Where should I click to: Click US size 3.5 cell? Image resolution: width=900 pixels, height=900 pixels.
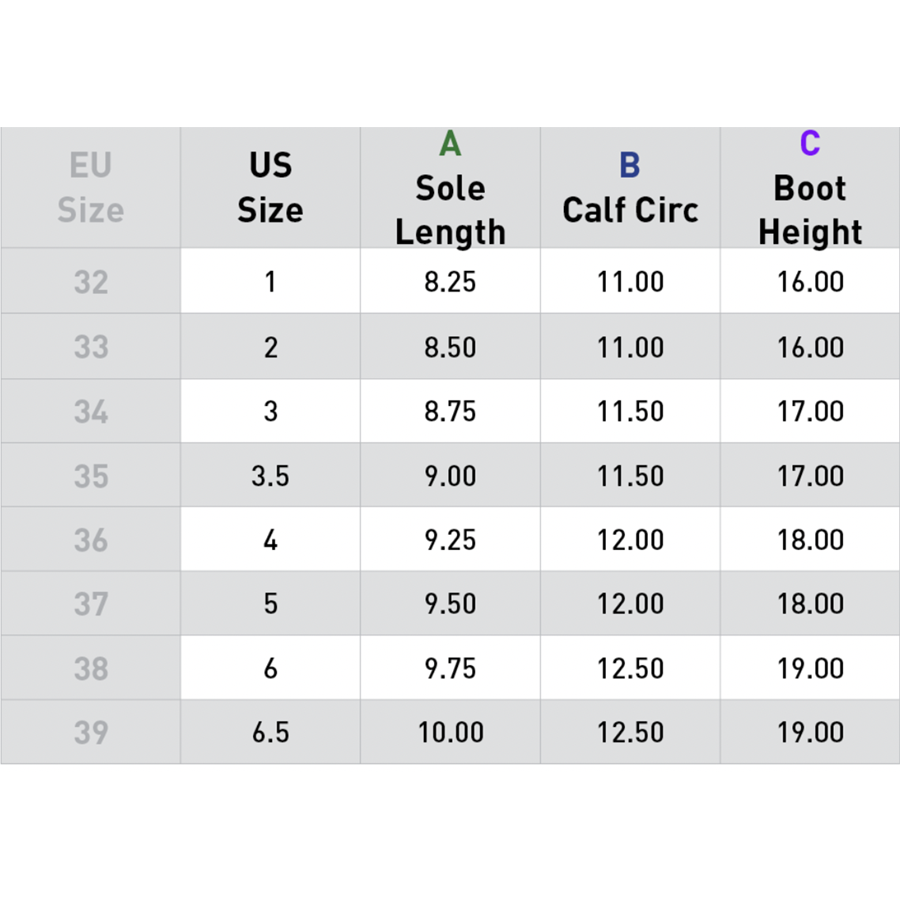[x=270, y=475]
